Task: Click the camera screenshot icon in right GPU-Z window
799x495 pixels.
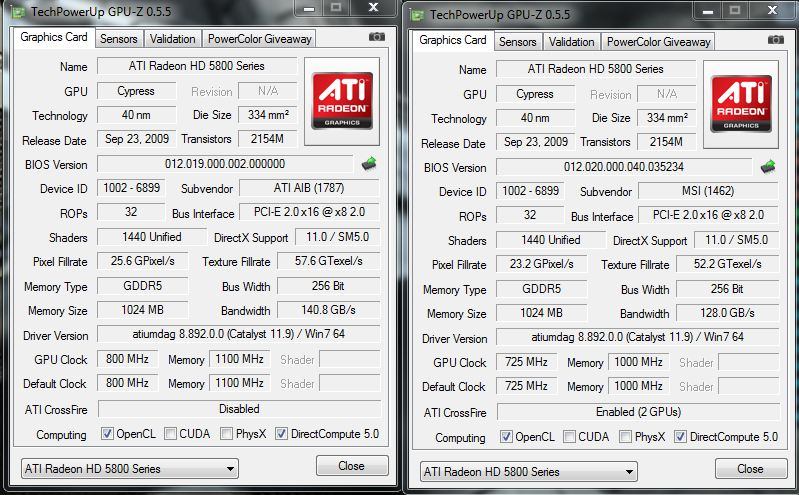Action: [776, 40]
